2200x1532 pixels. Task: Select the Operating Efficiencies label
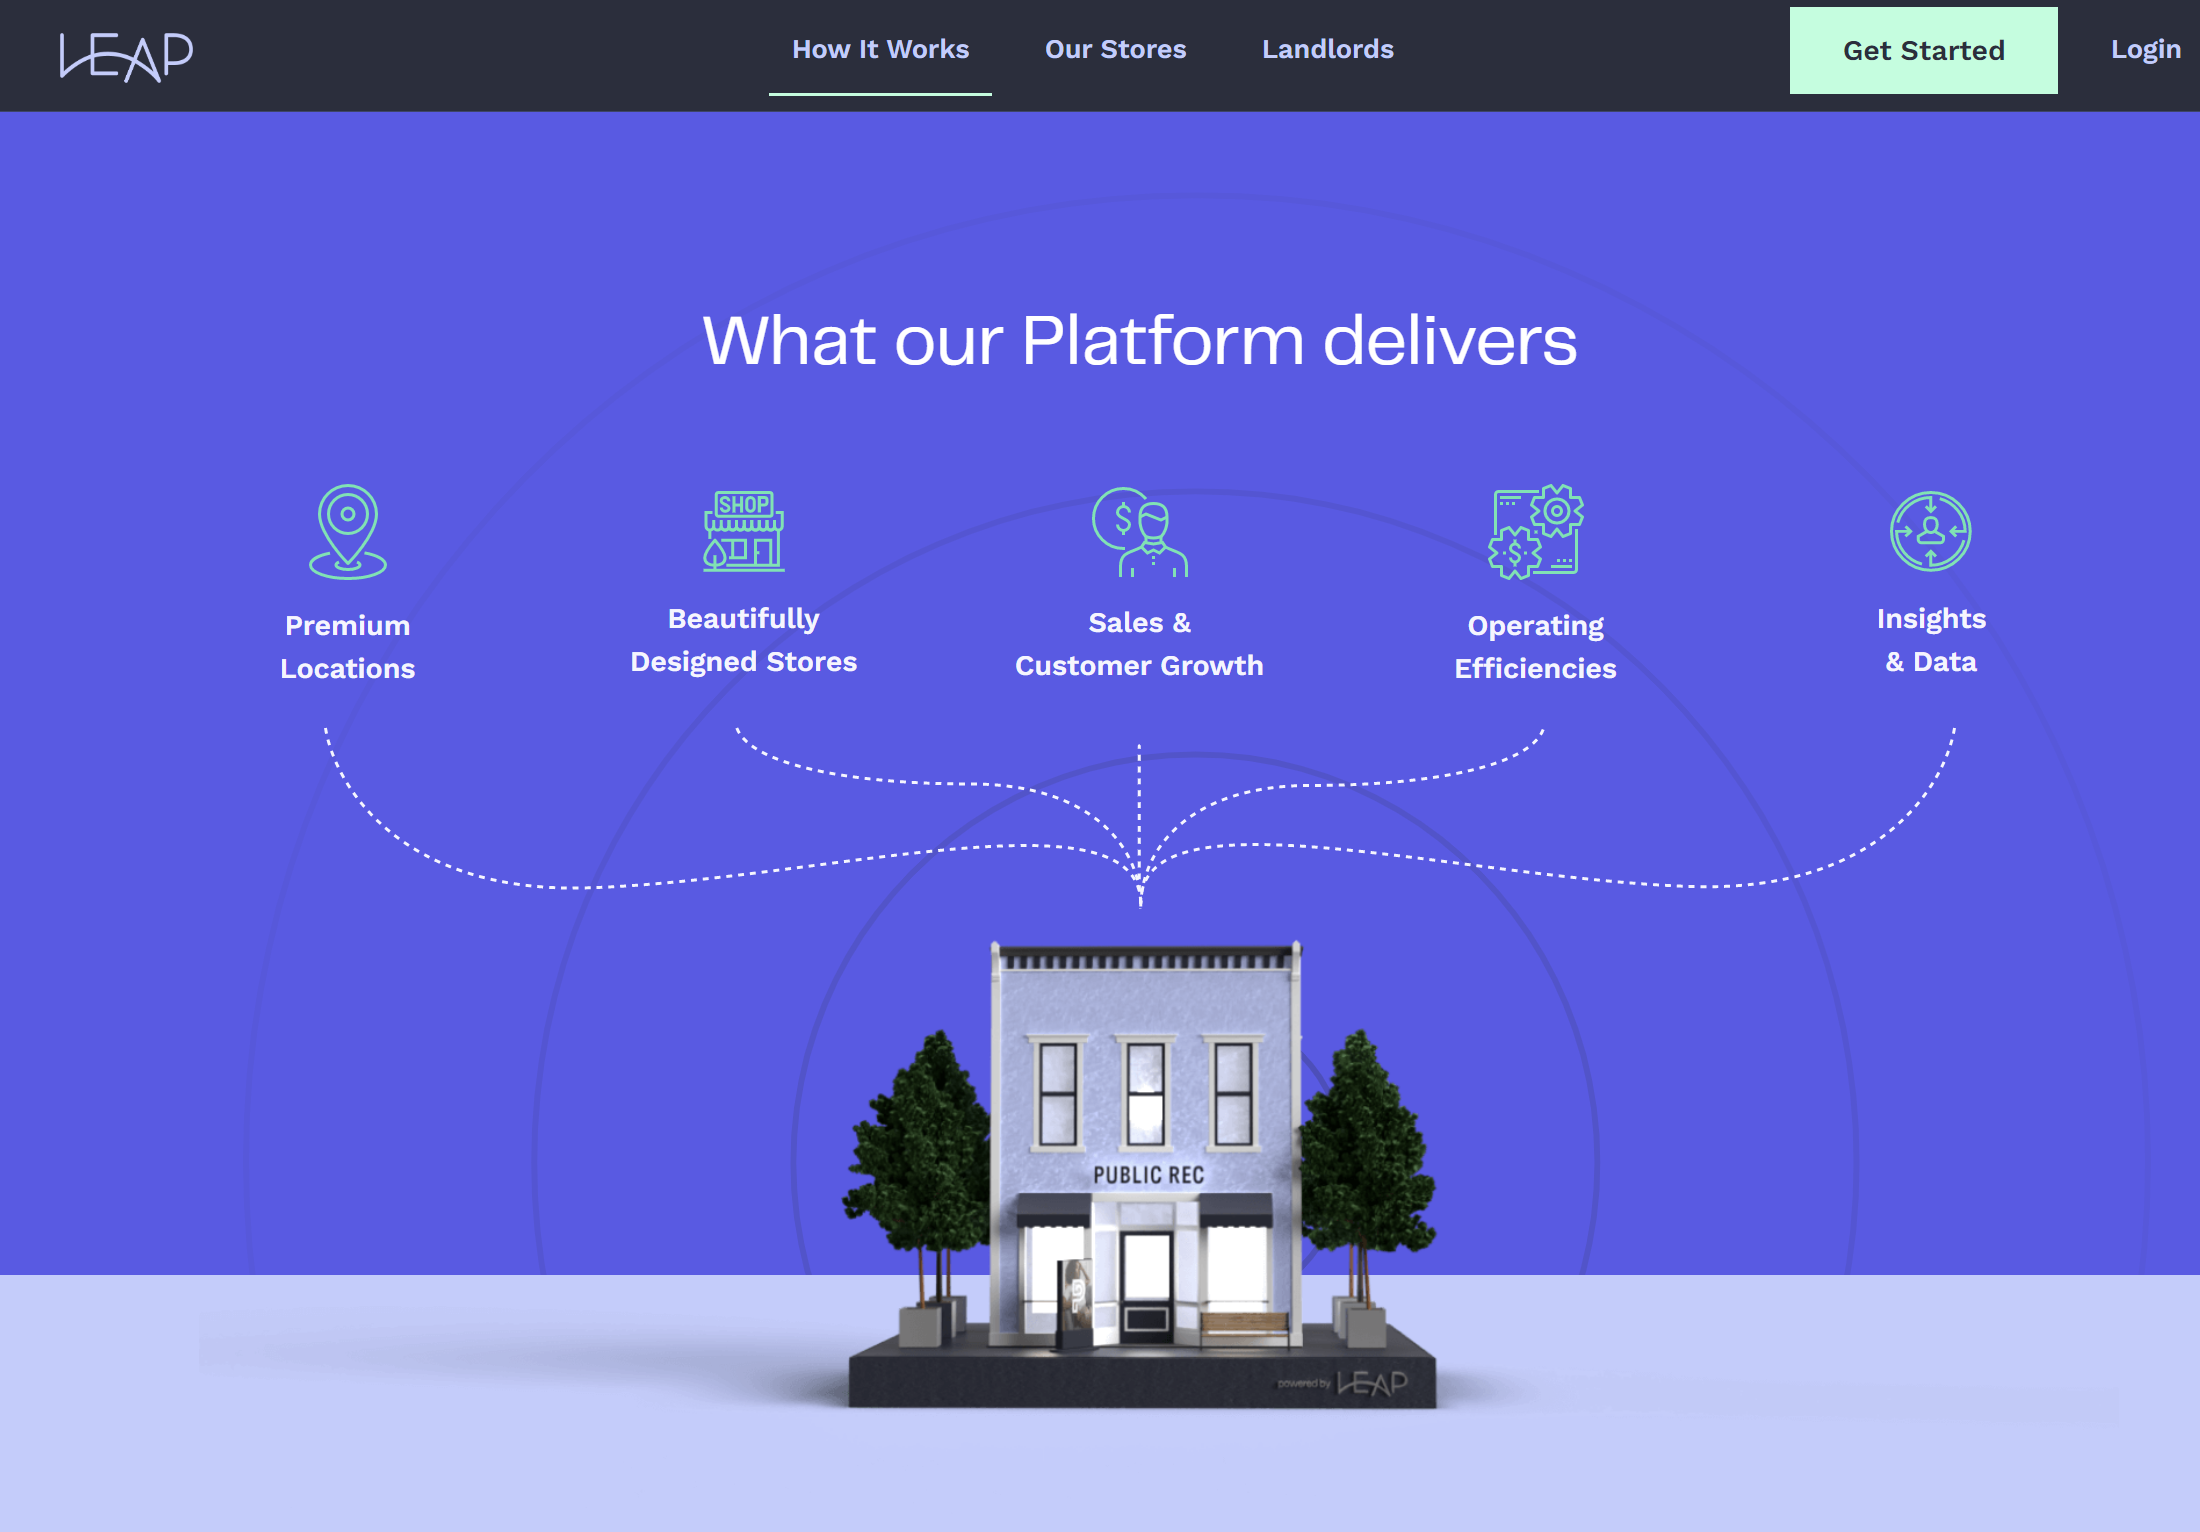(x=1535, y=647)
